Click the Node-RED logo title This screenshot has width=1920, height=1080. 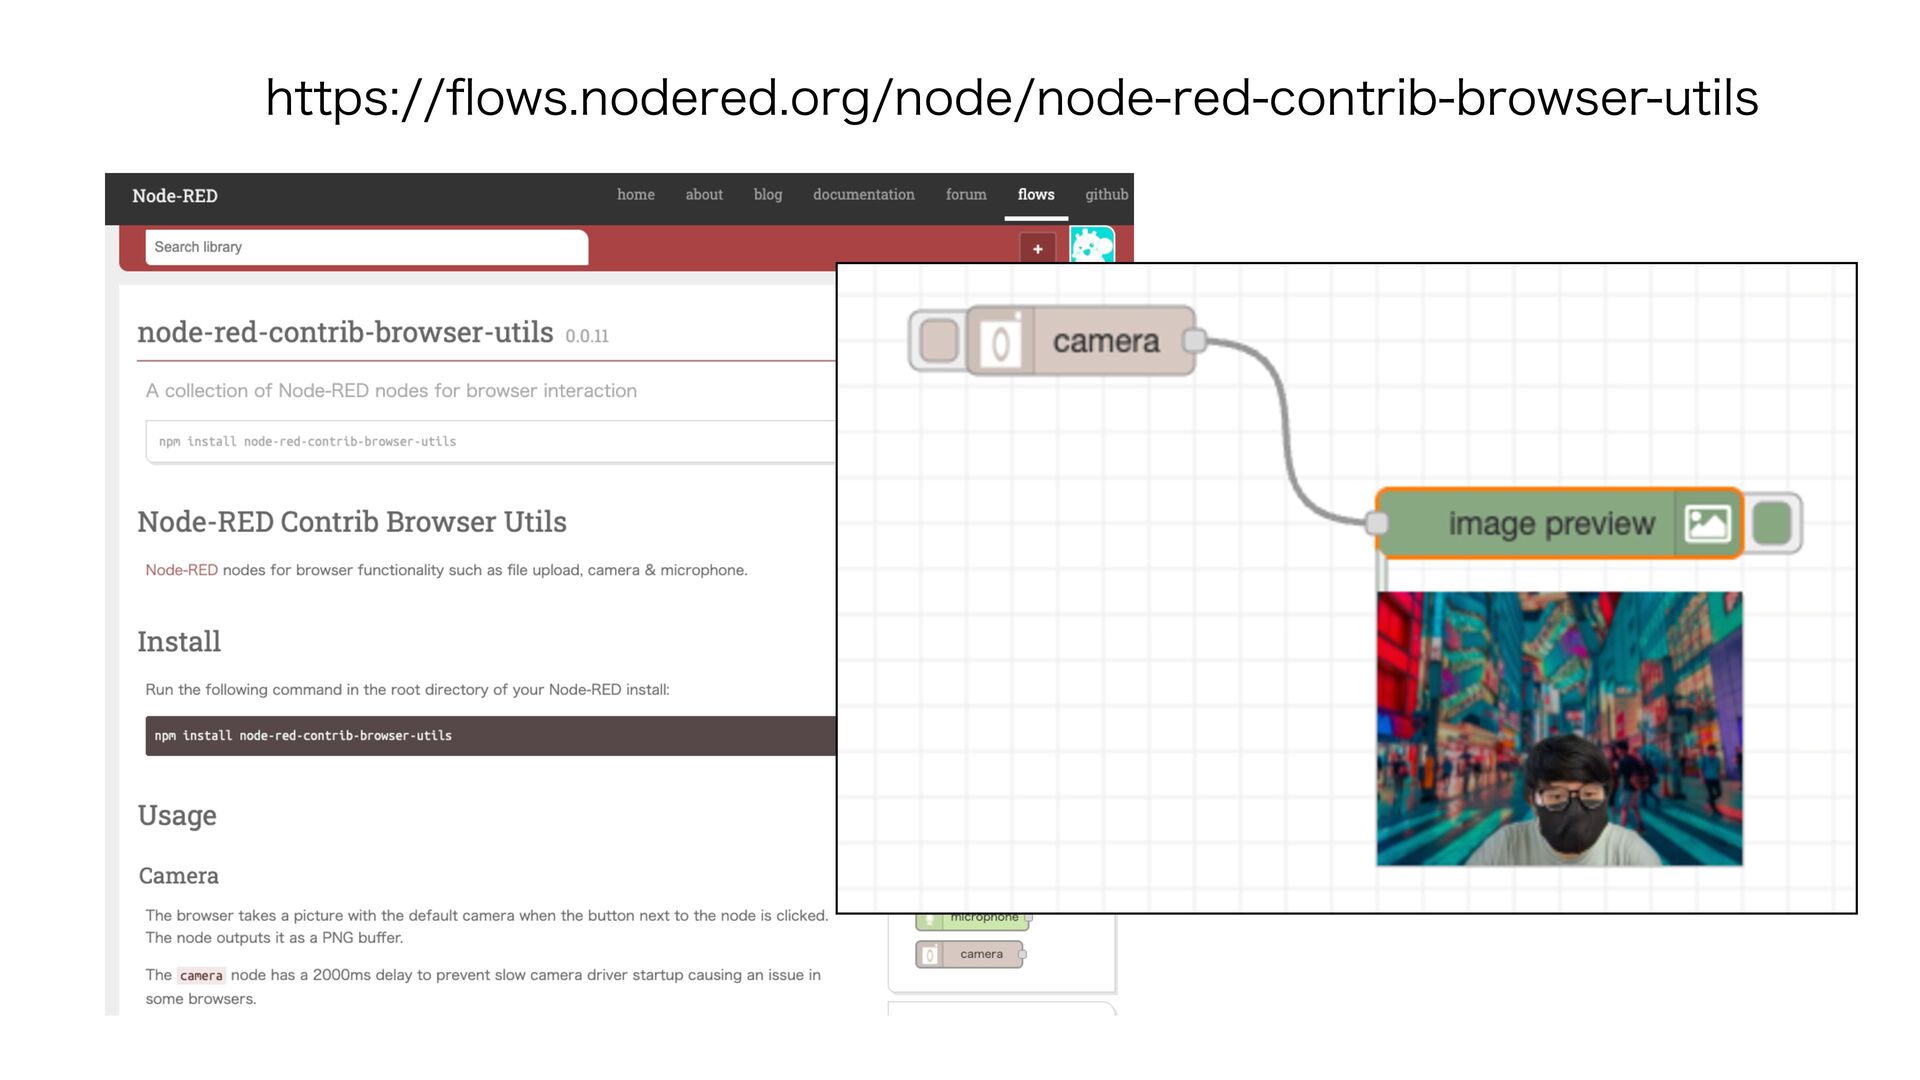175,196
